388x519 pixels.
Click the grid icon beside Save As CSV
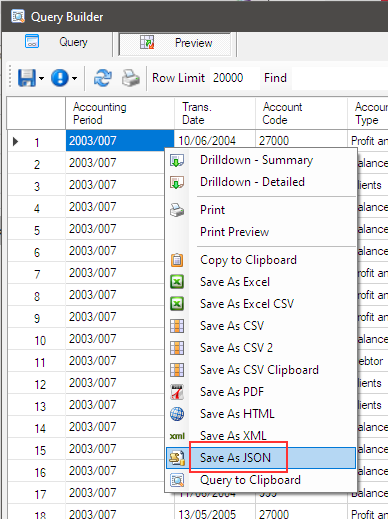(177, 326)
